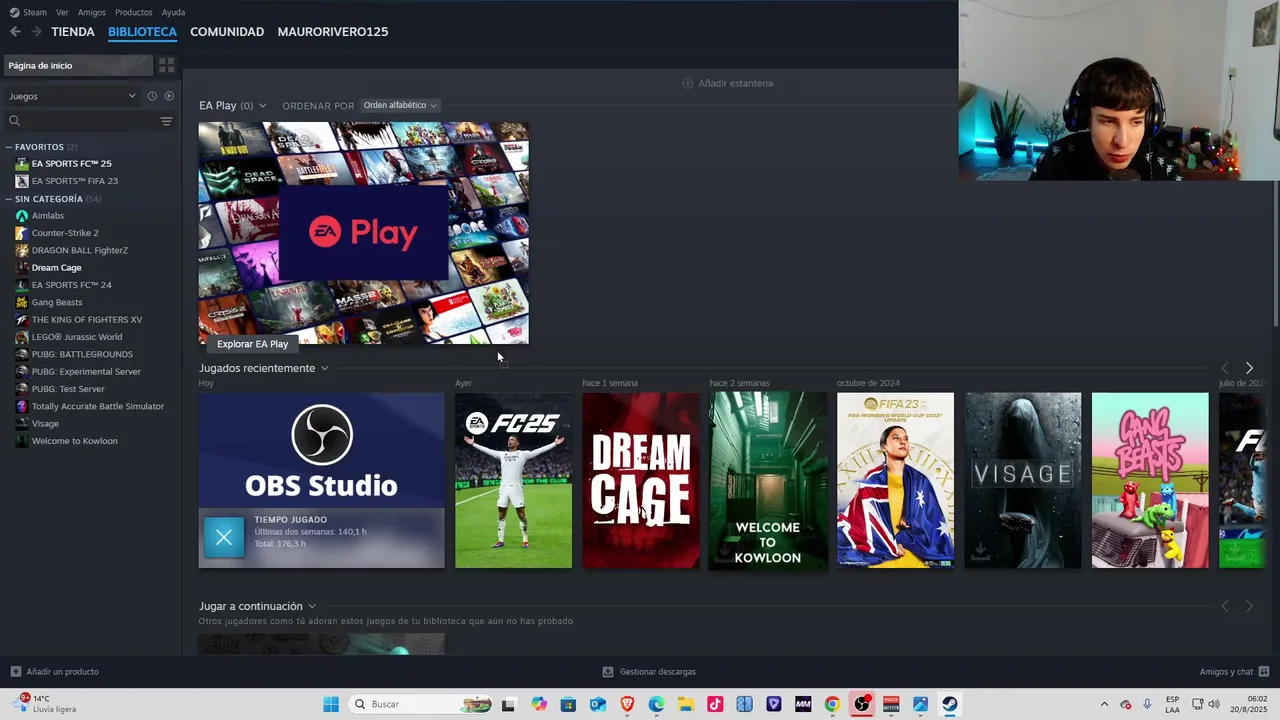Go forward with the navigation arrow
Image resolution: width=1280 pixels, height=720 pixels.
(36, 32)
